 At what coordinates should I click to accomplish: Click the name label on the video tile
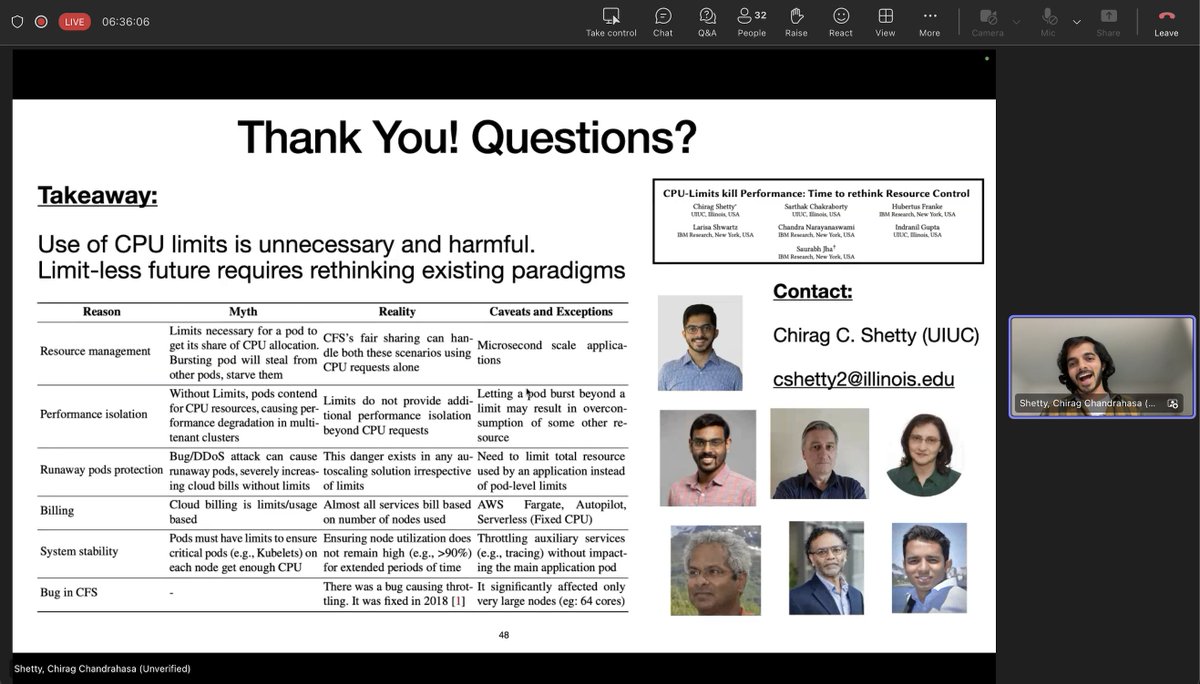pos(1087,404)
